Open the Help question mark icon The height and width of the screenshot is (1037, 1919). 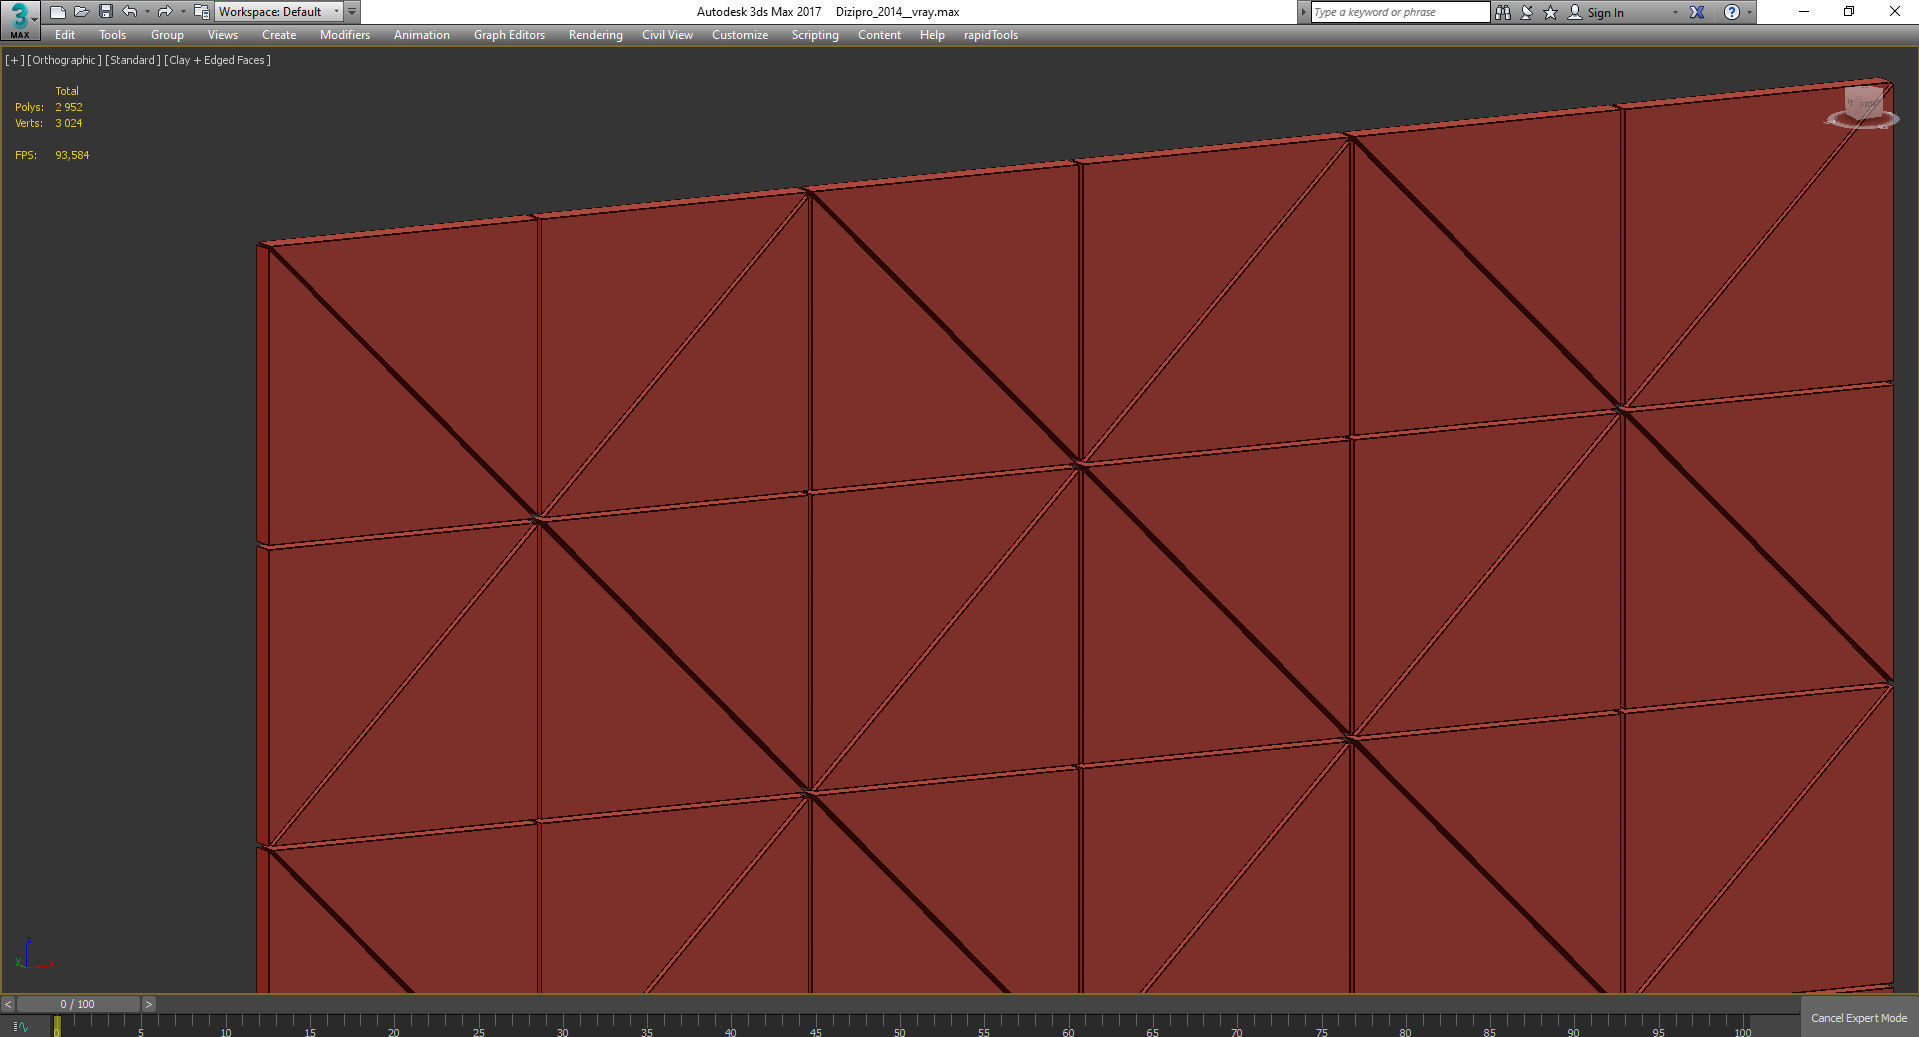point(1731,12)
